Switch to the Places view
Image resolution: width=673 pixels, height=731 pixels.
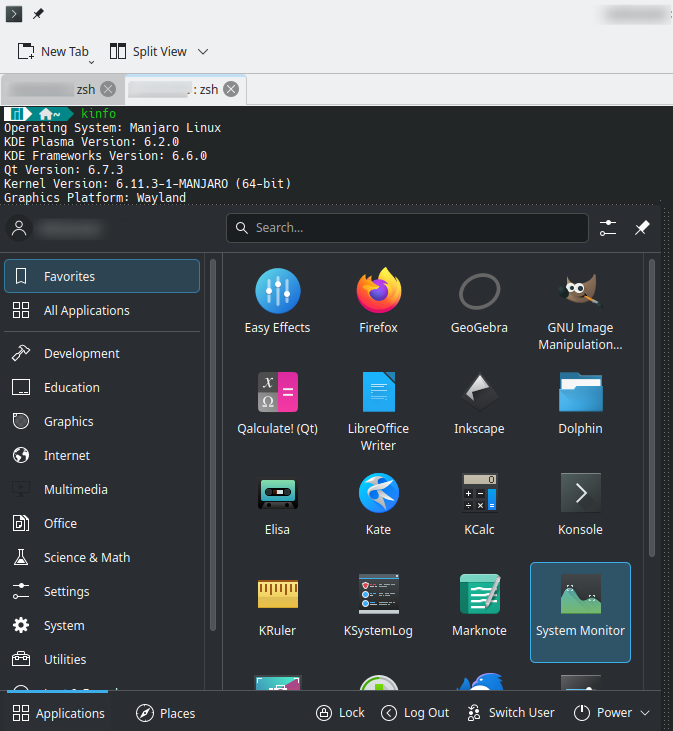coord(165,713)
